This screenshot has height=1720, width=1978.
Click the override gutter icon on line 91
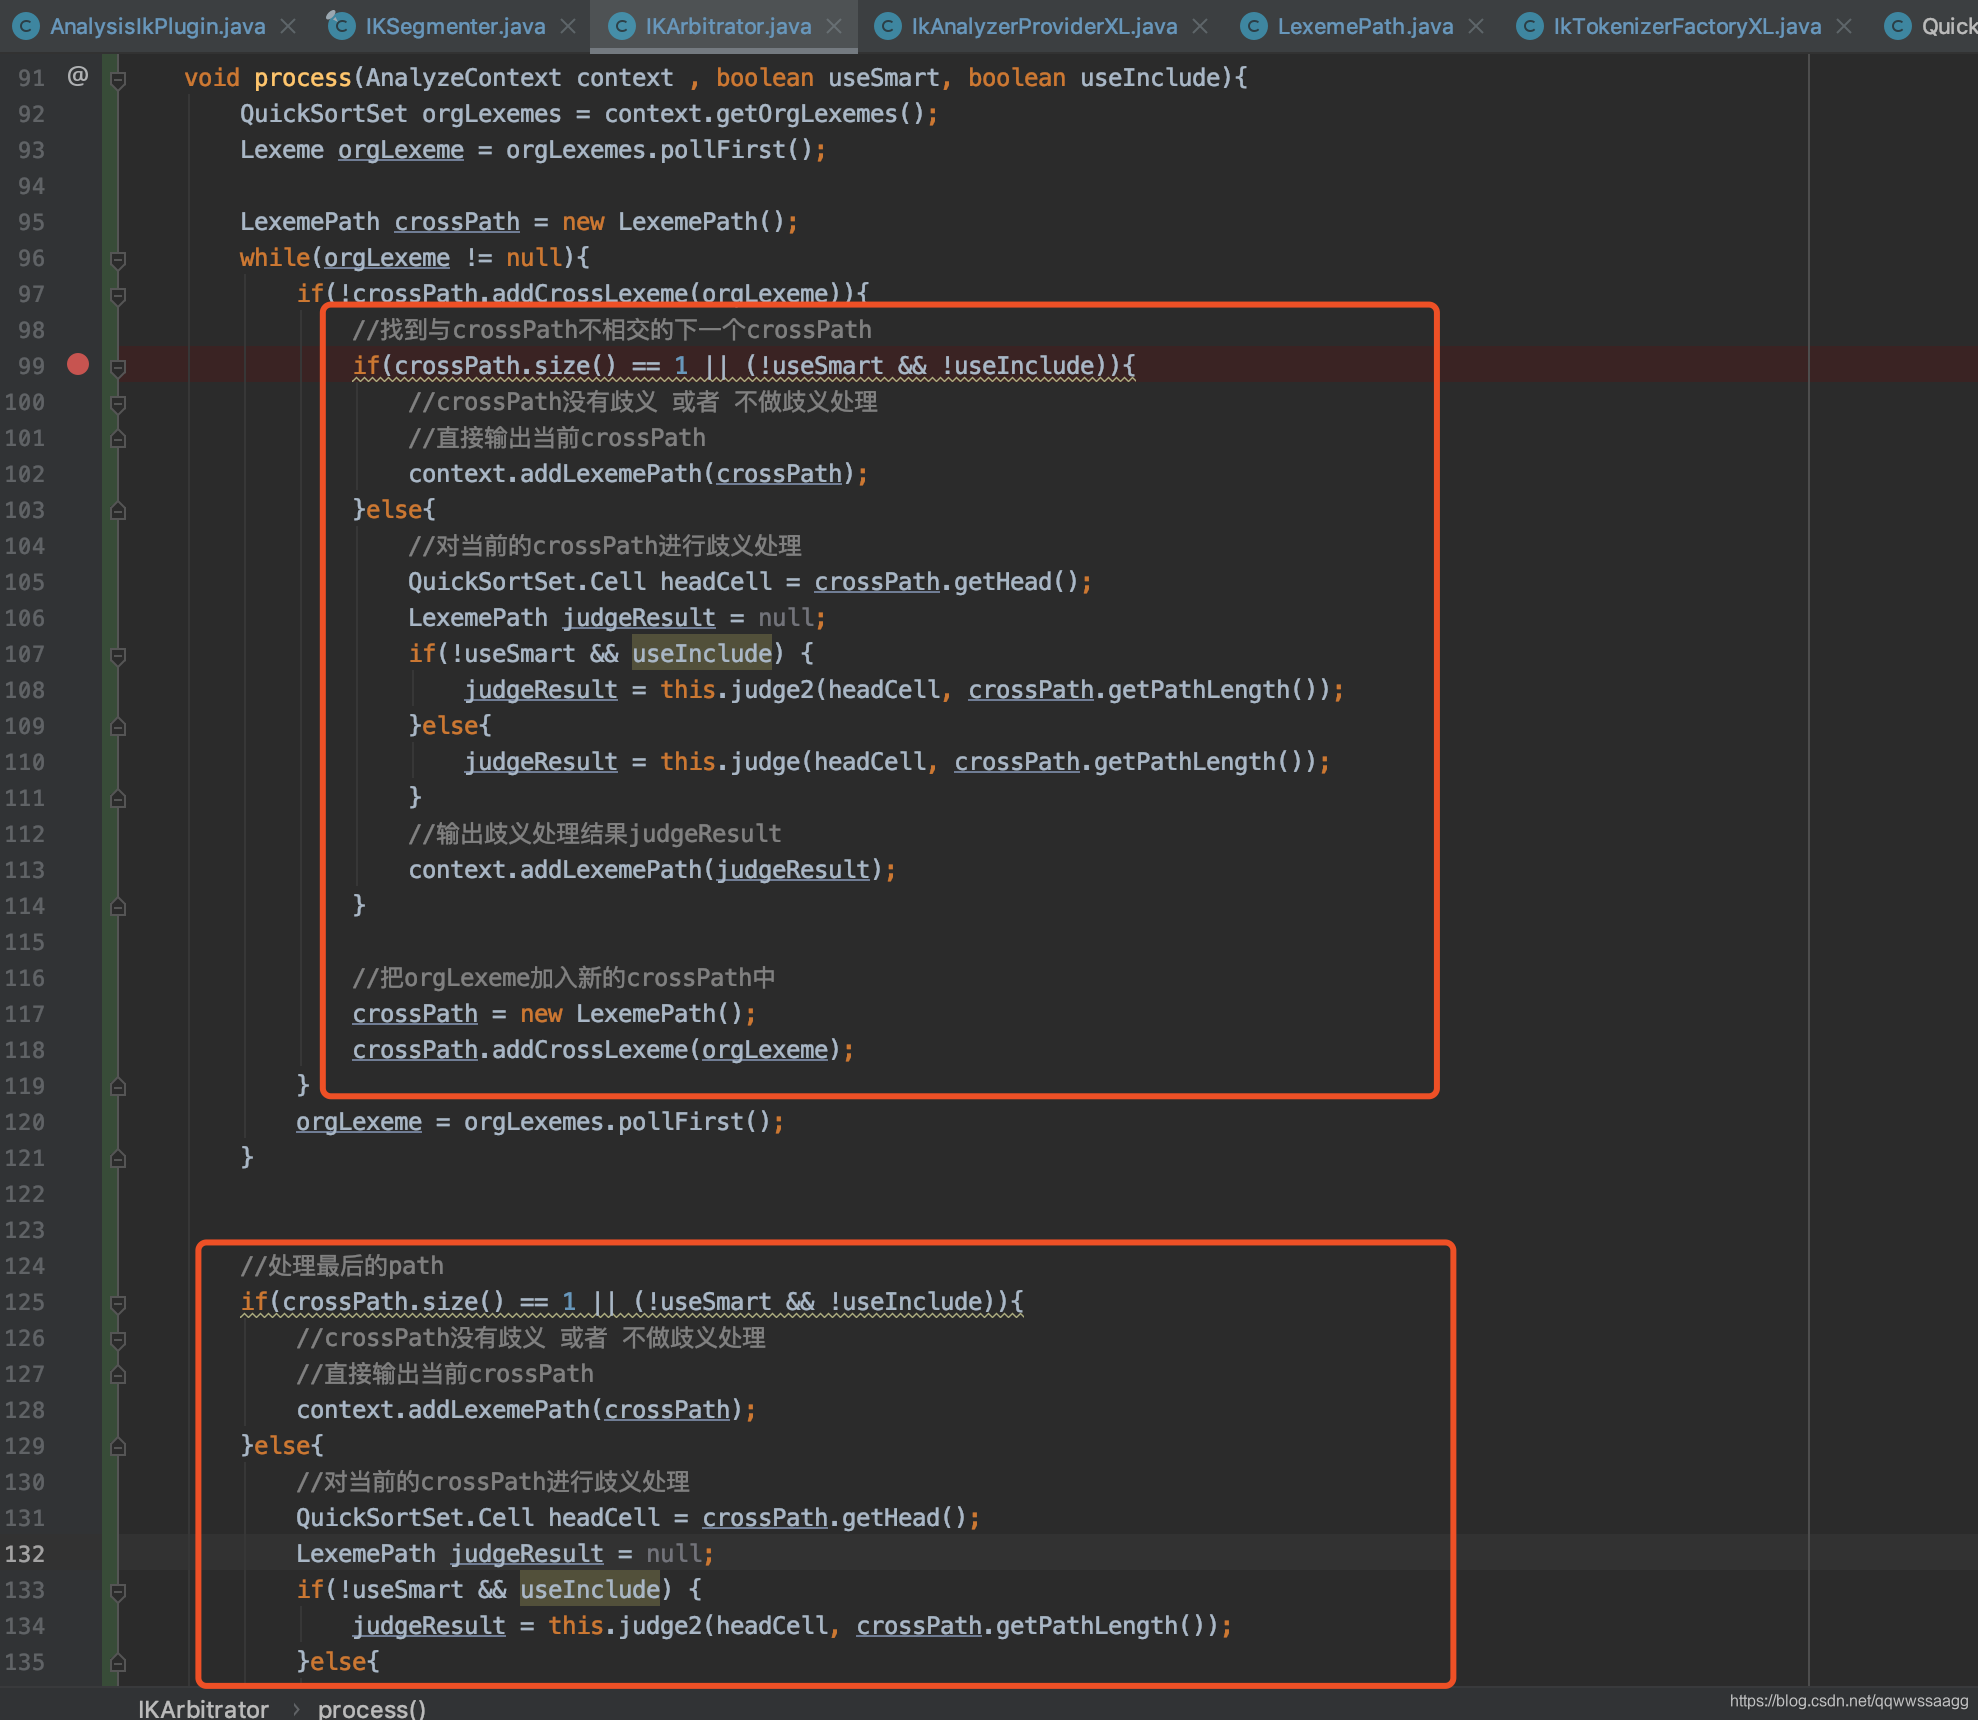tap(78, 76)
